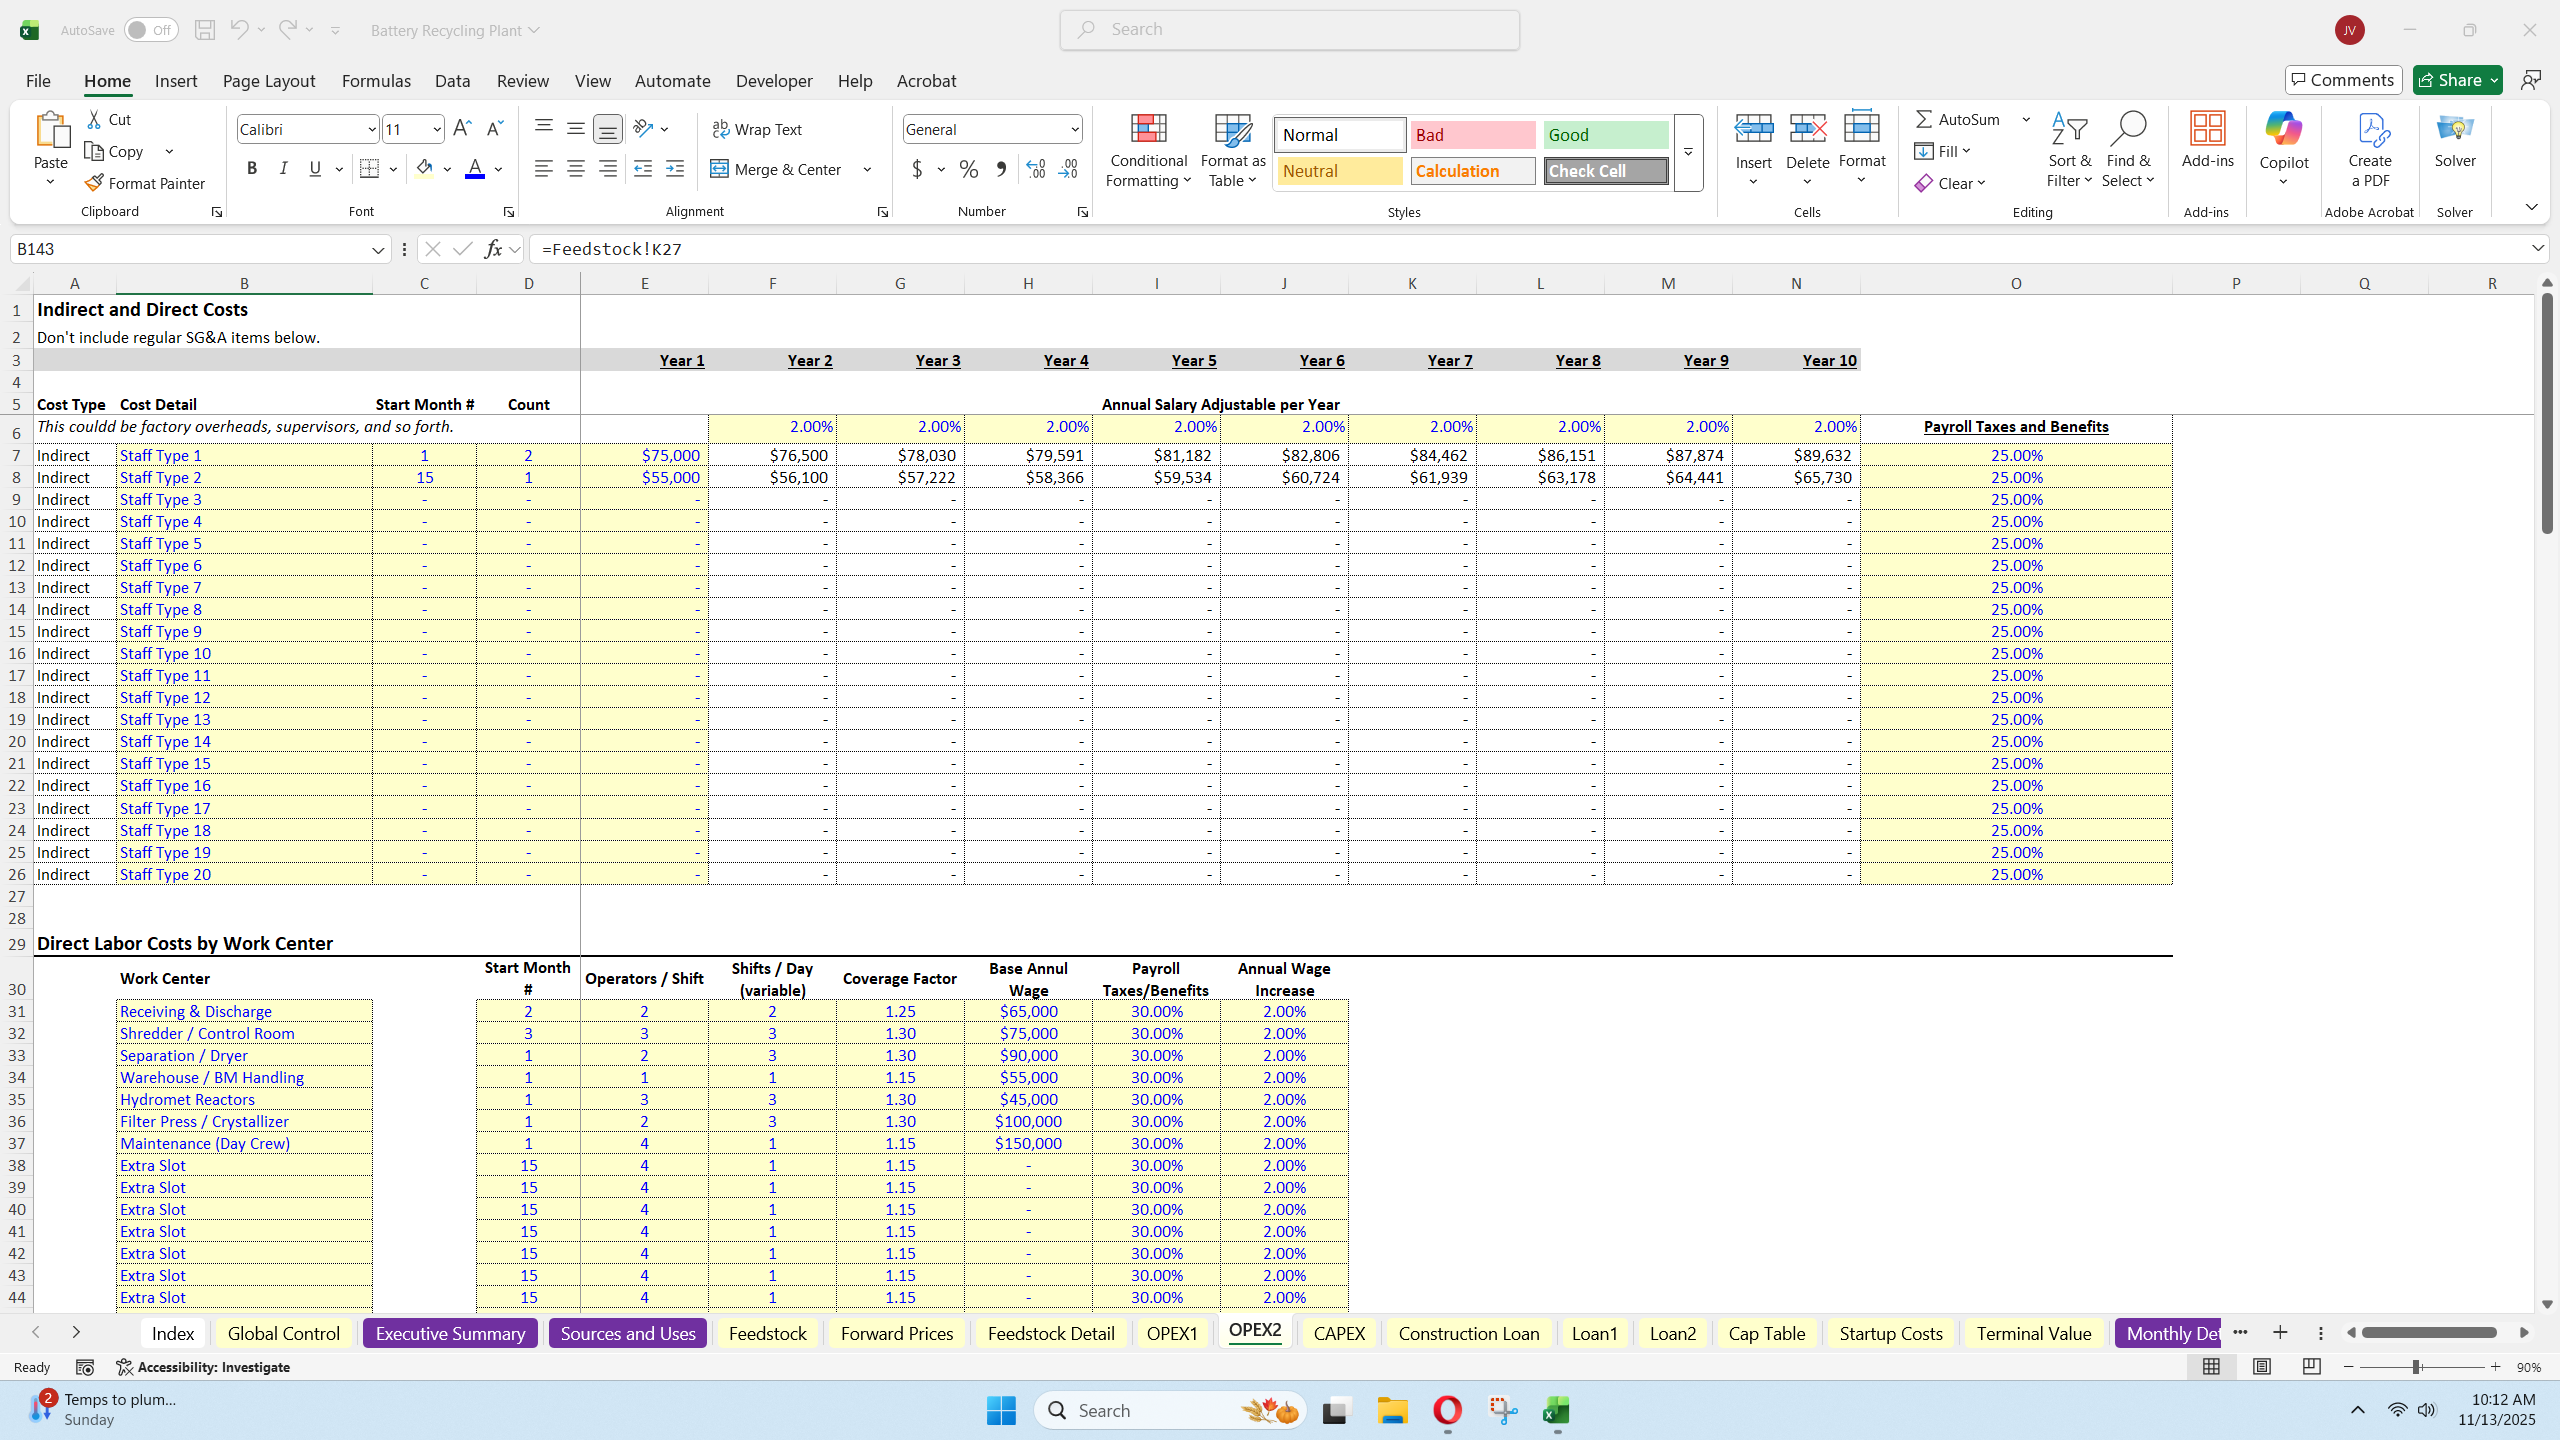Screen dimensions: 2560x1440
Task: Click the Solver add-in icon
Action: pyautogui.click(x=2454, y=140)
